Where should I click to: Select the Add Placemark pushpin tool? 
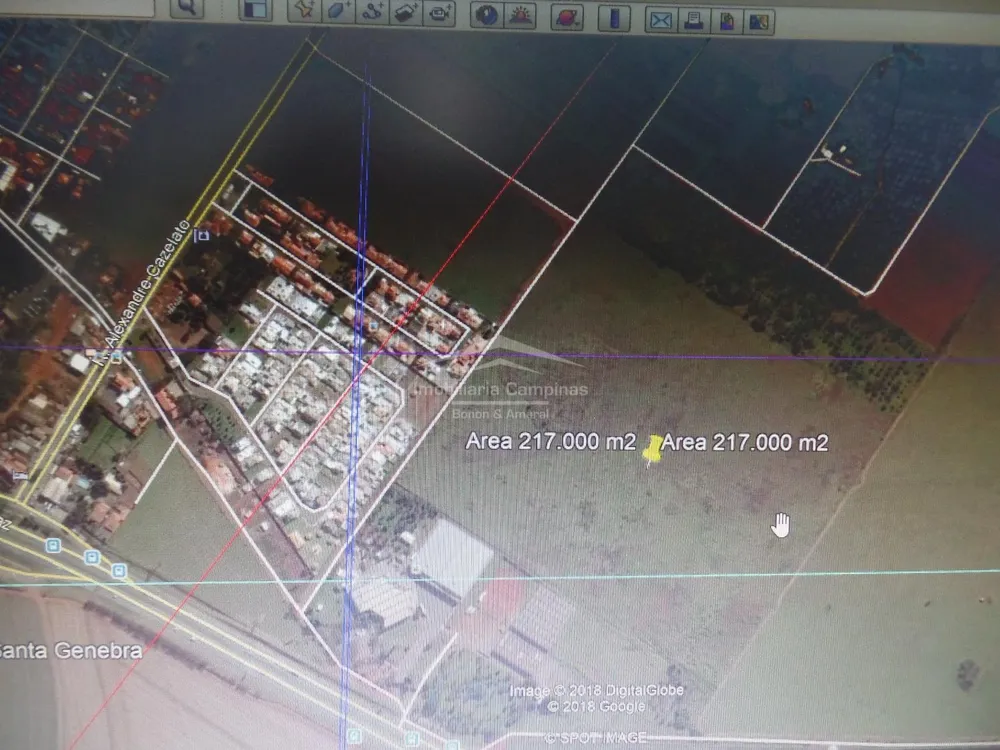(x=304, y=11)
